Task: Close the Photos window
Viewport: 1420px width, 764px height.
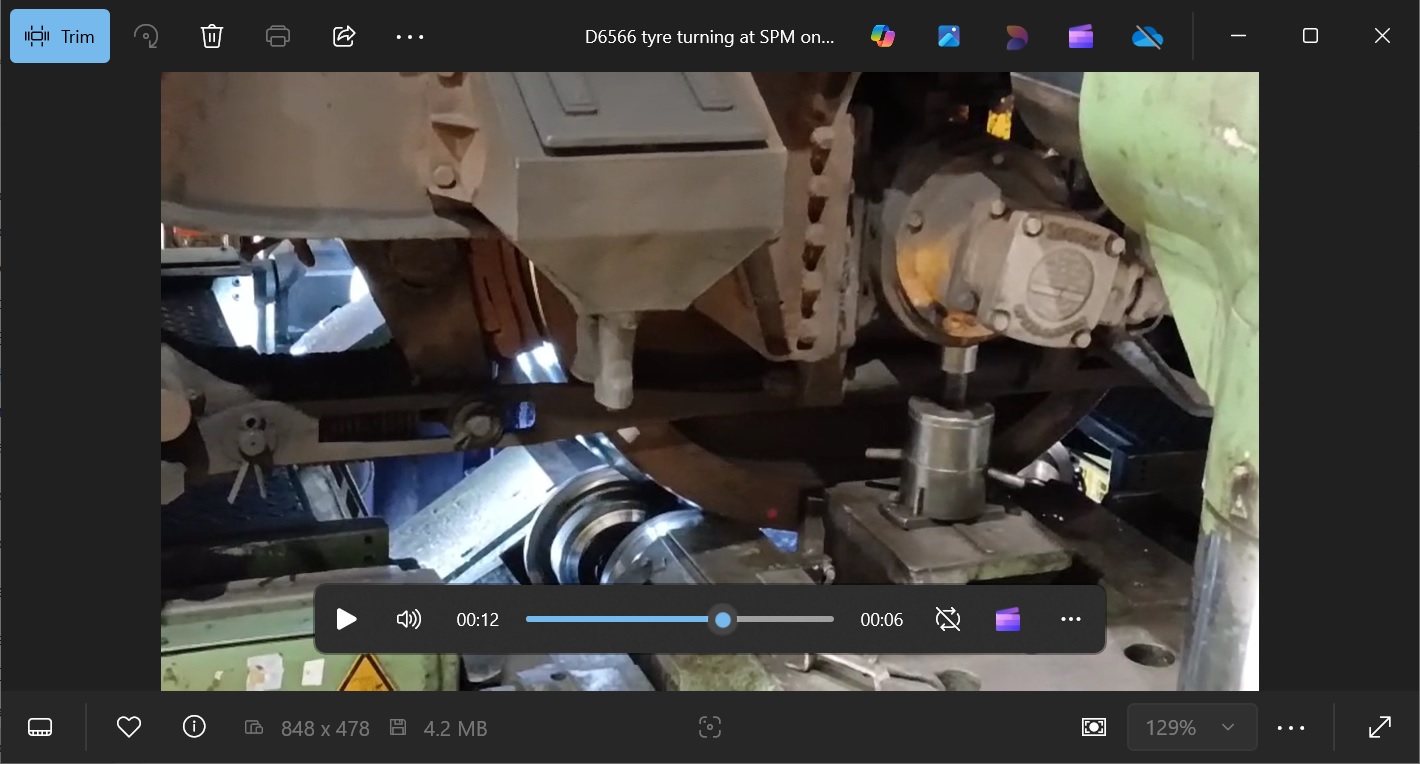Action: (1382, 36)
